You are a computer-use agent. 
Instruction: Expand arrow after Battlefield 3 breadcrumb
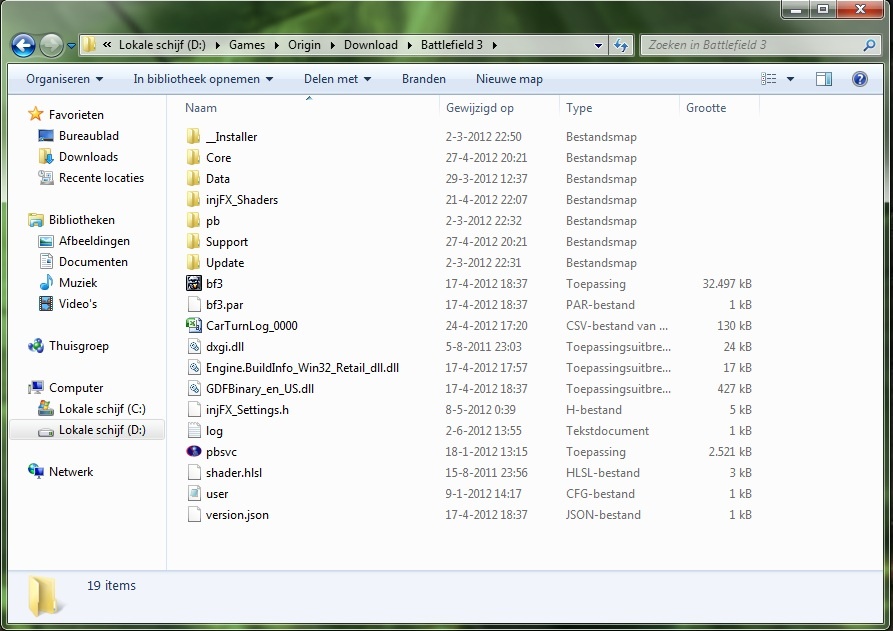494,46
